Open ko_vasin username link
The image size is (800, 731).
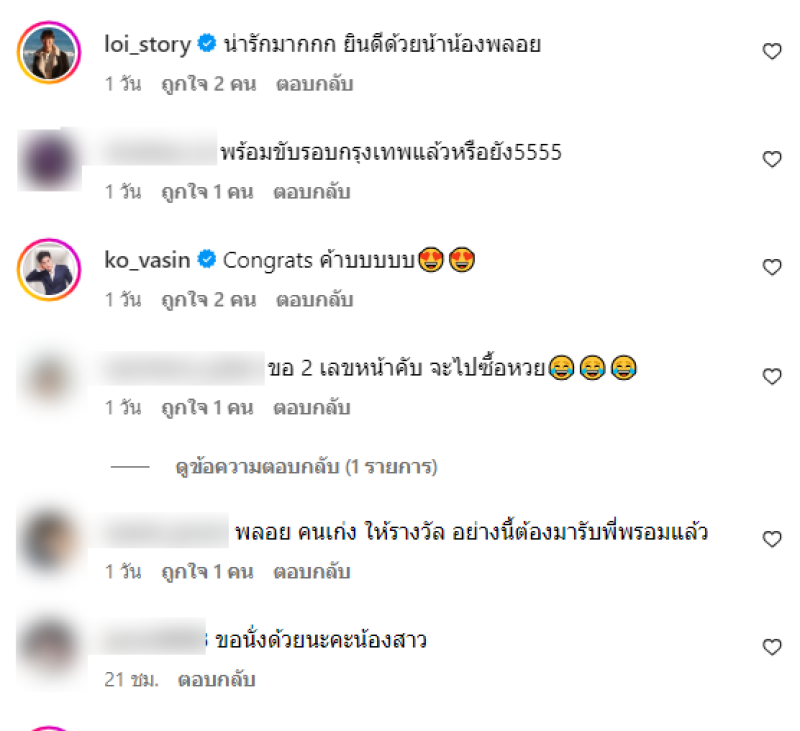[x=147, y=260]
